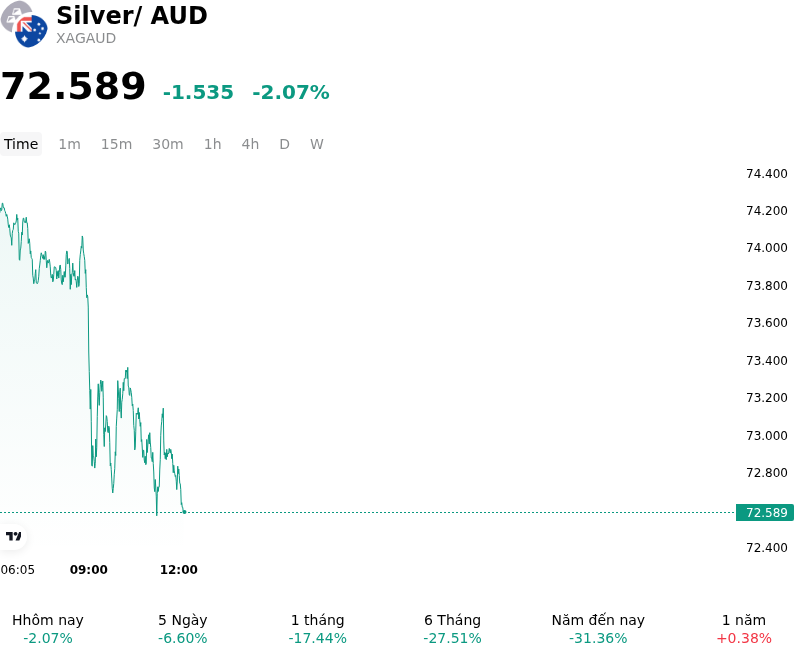Click the Silver/ AUD title
The width and height of the screenshot is (800, 658).
point(132,15)
